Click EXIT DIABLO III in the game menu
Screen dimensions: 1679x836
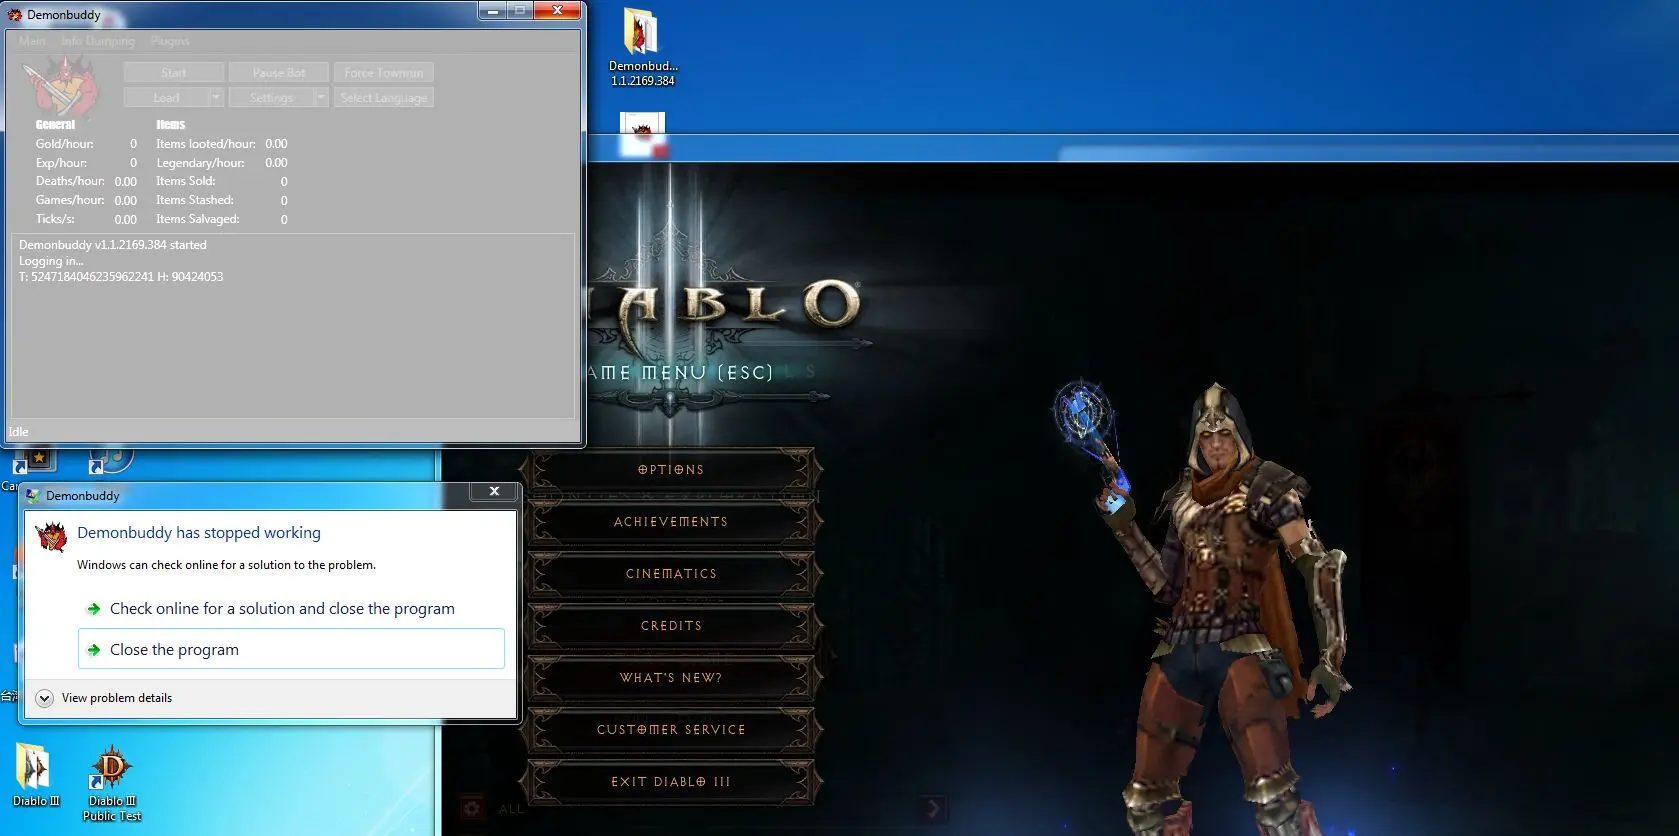click(x=671, y=781)
